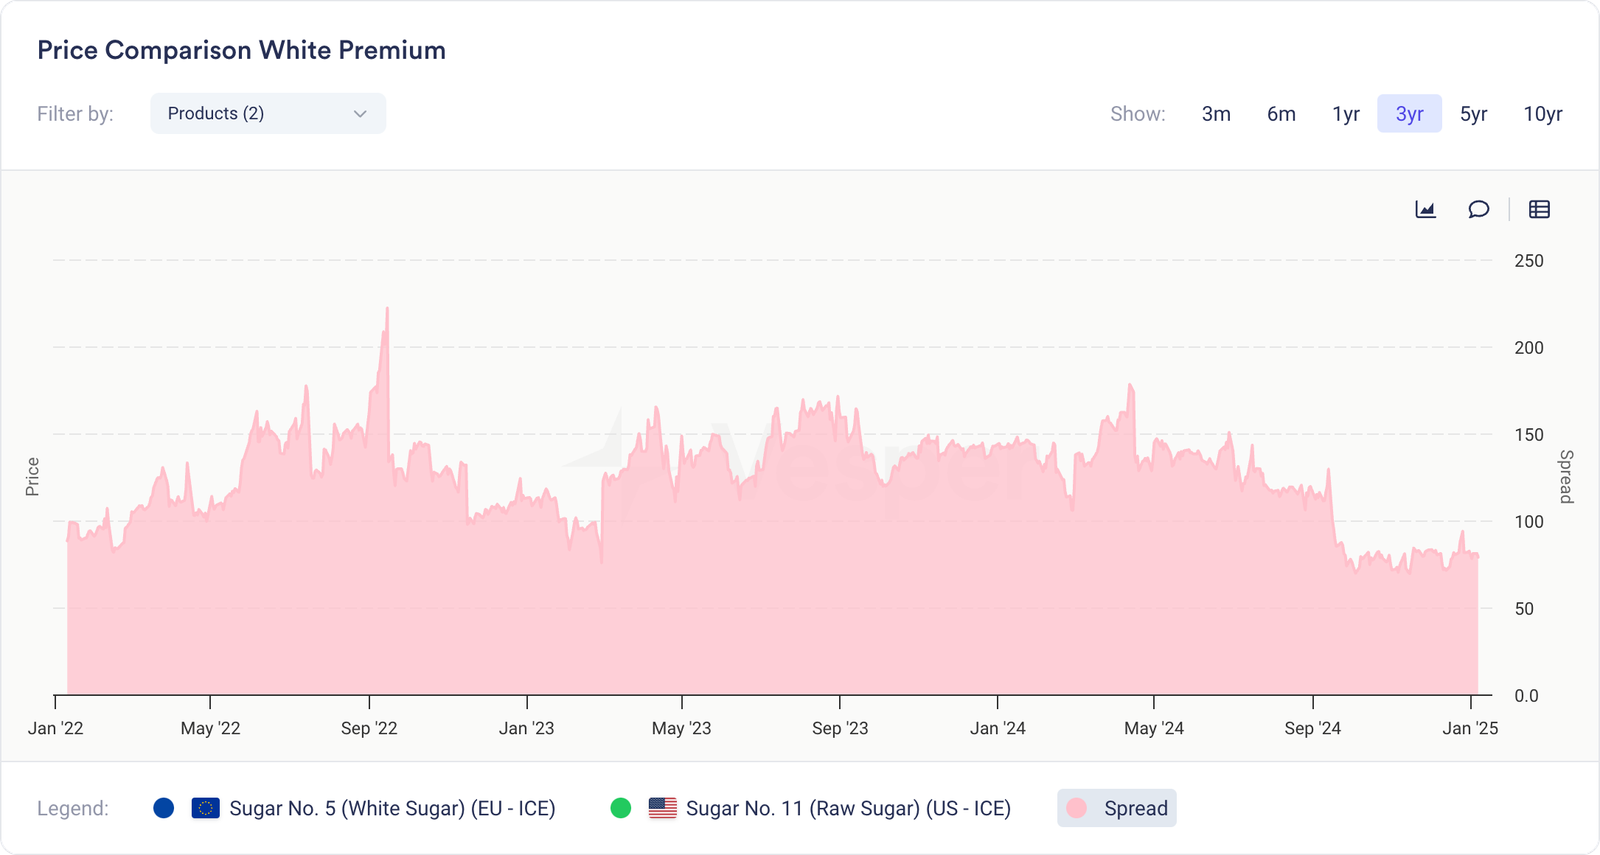The width and height of the screenshot is (1600, 855).
Task: Open the Products (2) filter dropdown
Action: click(267, 114)
